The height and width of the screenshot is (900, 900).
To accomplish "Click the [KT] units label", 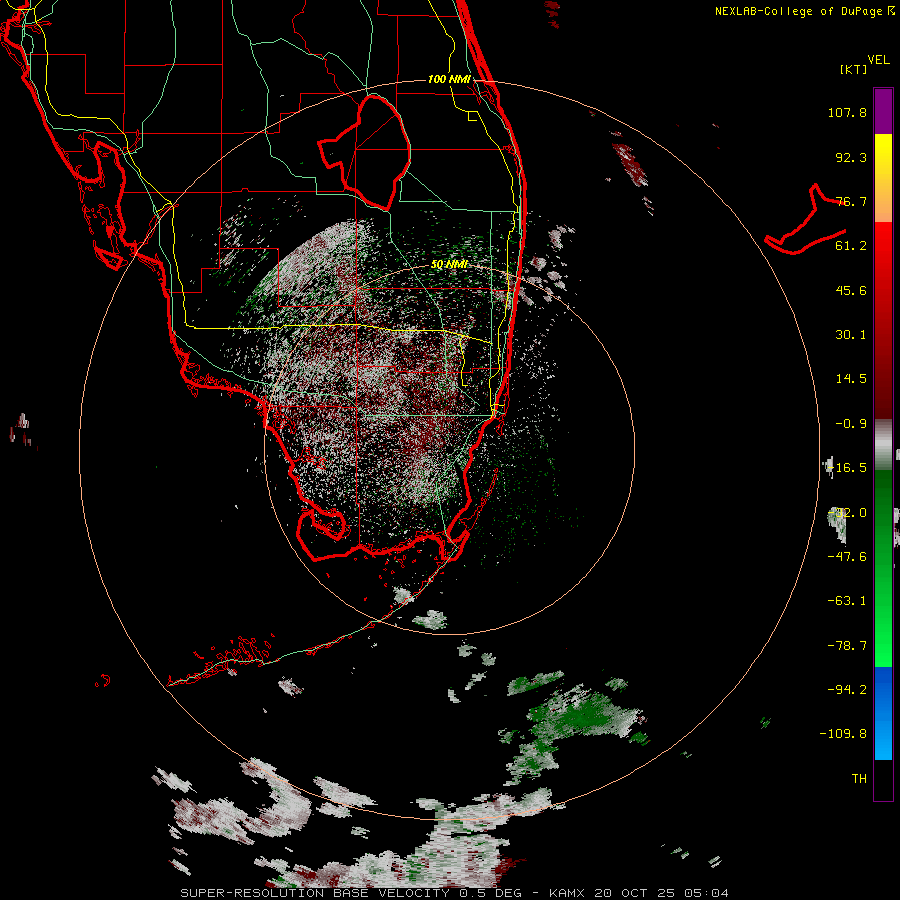I will pos(854,69).
